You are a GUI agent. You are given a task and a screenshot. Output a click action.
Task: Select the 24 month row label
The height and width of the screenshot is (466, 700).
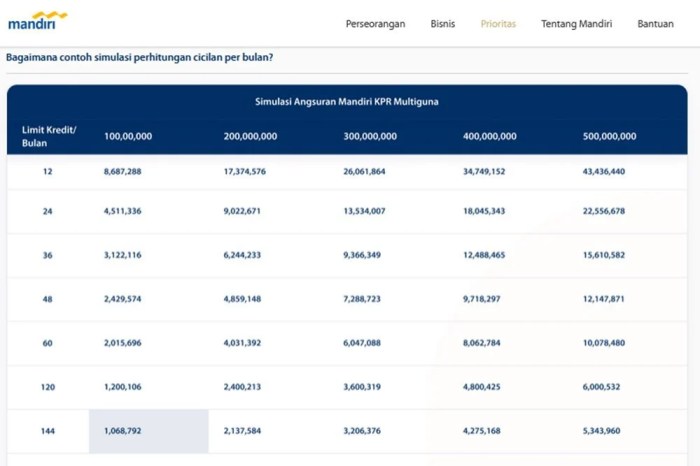(47, 211)
